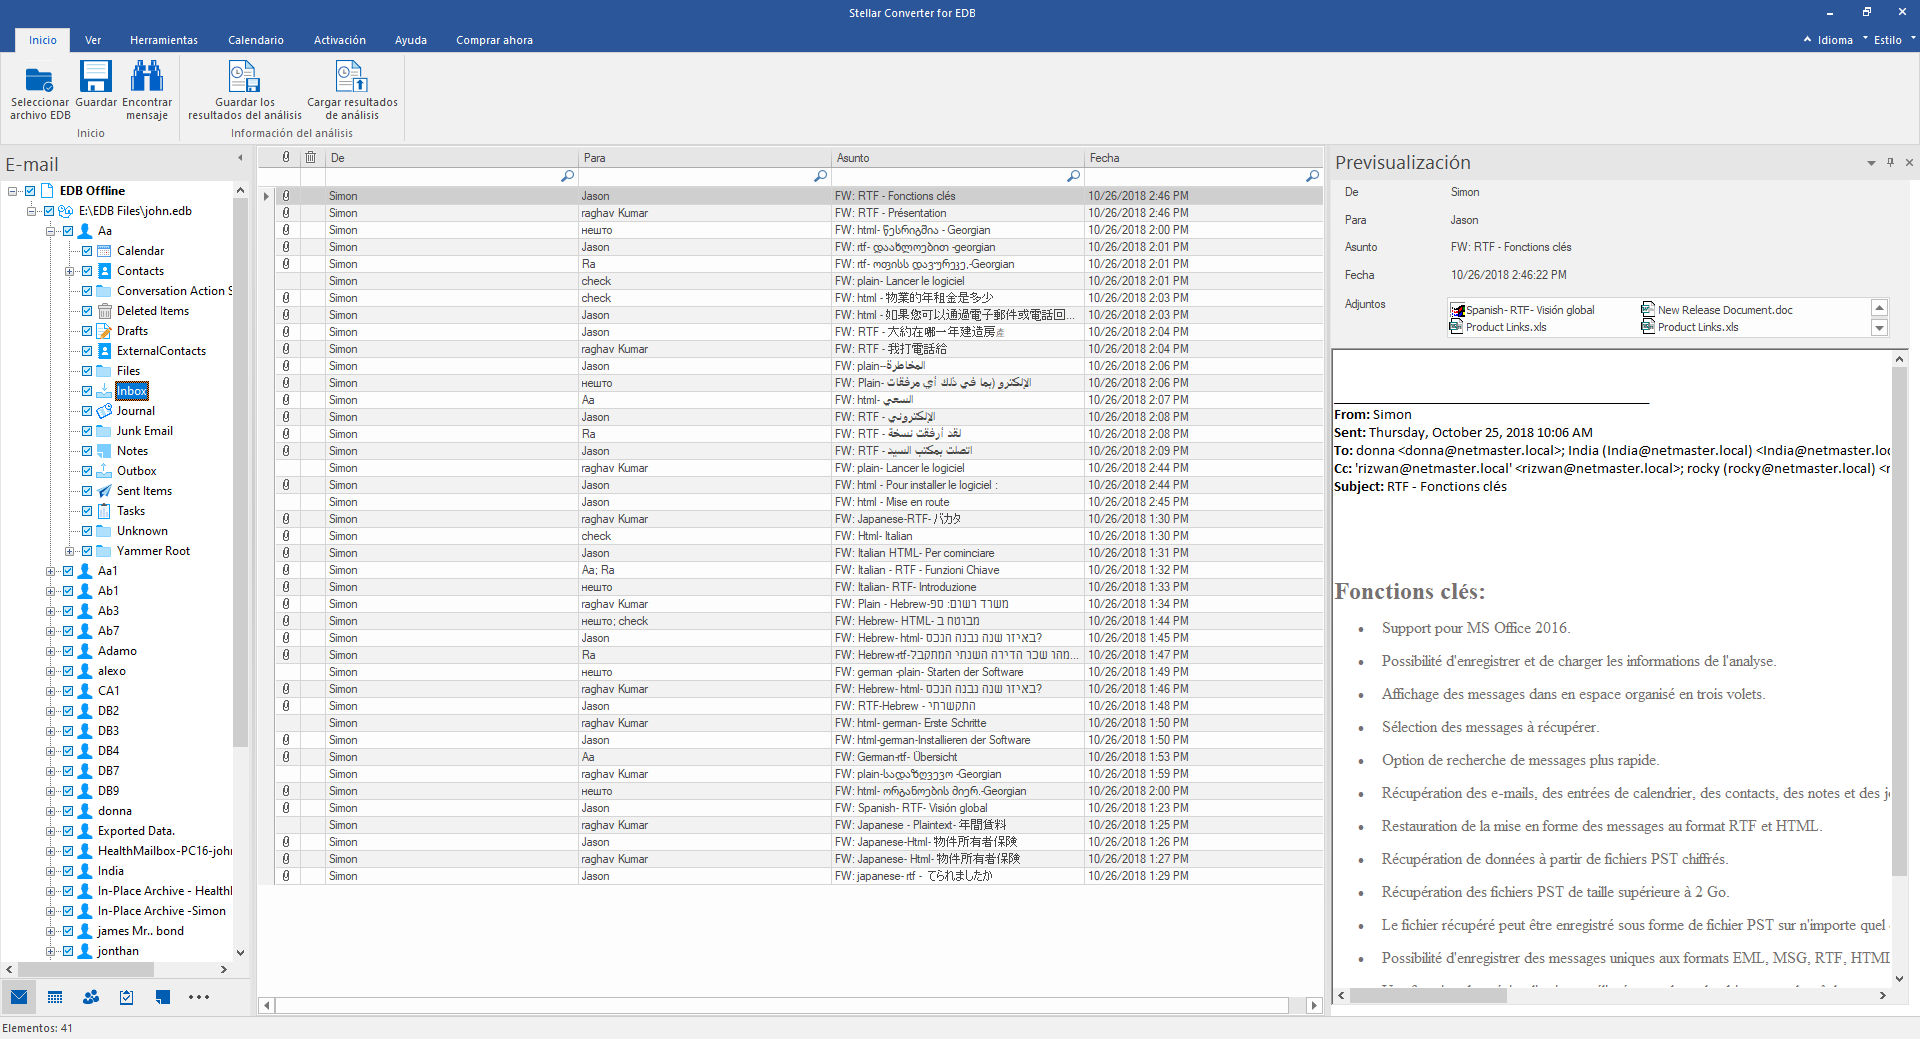1920x1039 pixels.
Task: Click the Guardar save icon
Action: click(x=96, y=77)
